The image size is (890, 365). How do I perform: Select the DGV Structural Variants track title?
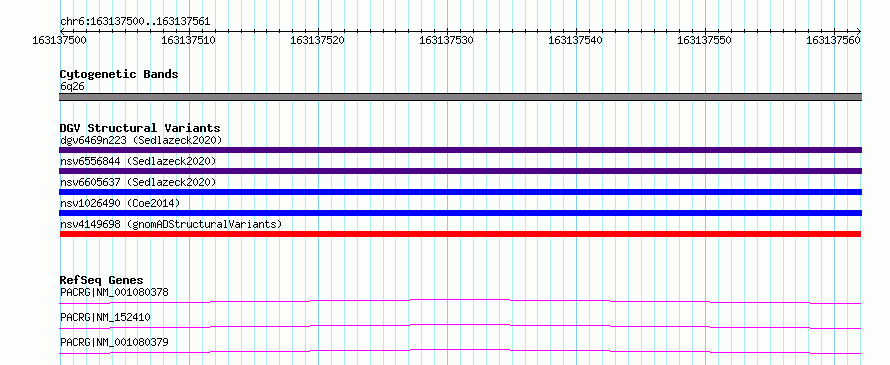(140, 128)
